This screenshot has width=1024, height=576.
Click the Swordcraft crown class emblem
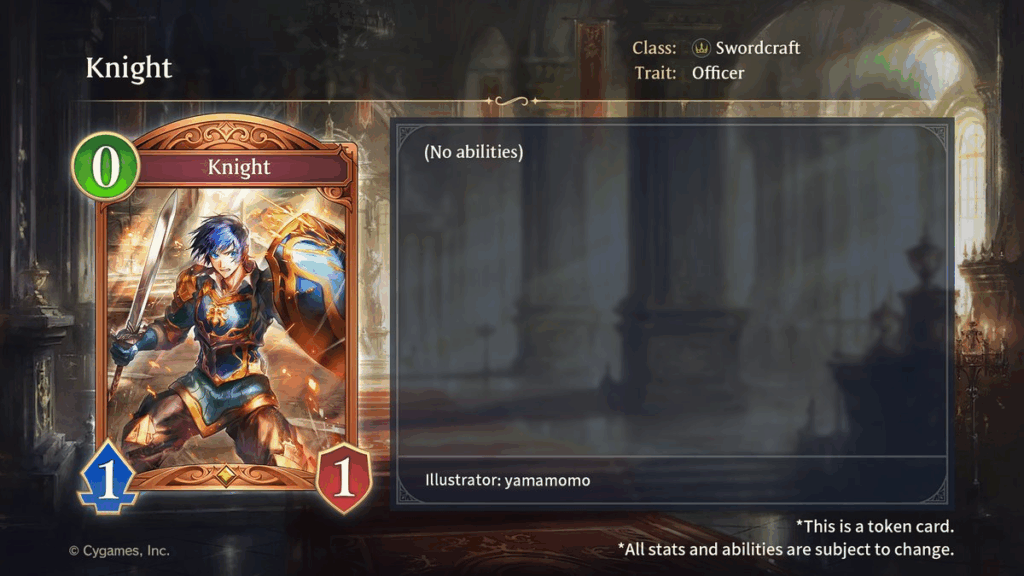coord(701,48)
